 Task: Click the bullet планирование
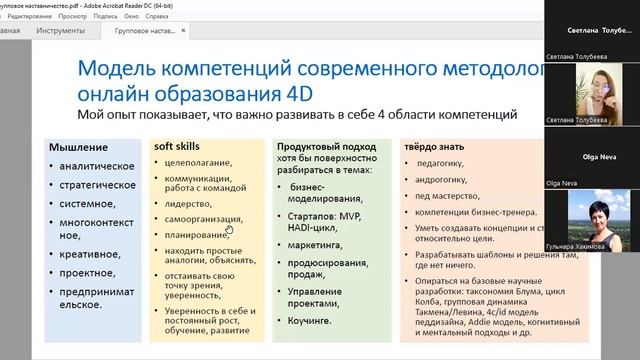[196, 235]
